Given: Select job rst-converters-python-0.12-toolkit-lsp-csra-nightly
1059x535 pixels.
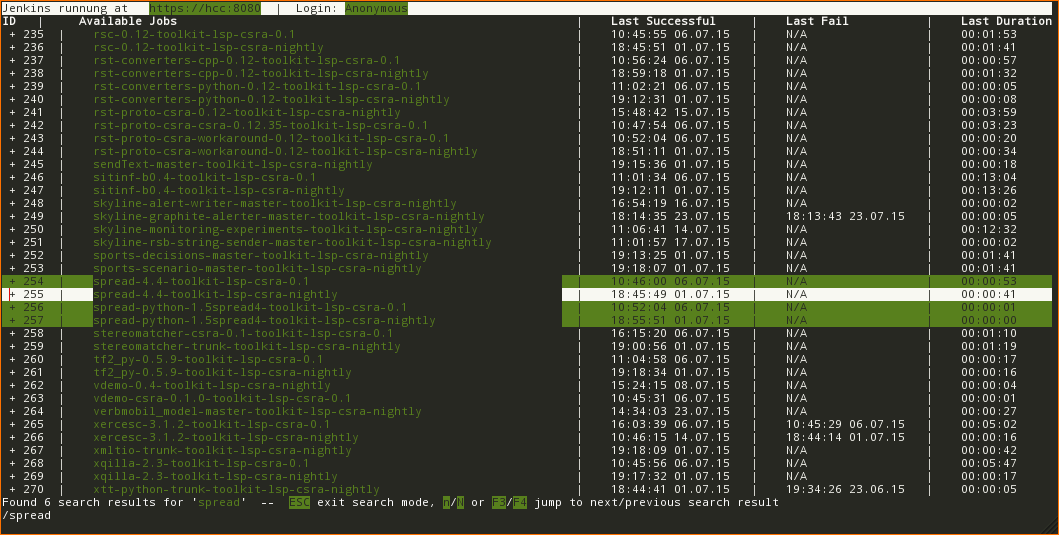Looking at the screenshot, I should (x=271, y=100).
